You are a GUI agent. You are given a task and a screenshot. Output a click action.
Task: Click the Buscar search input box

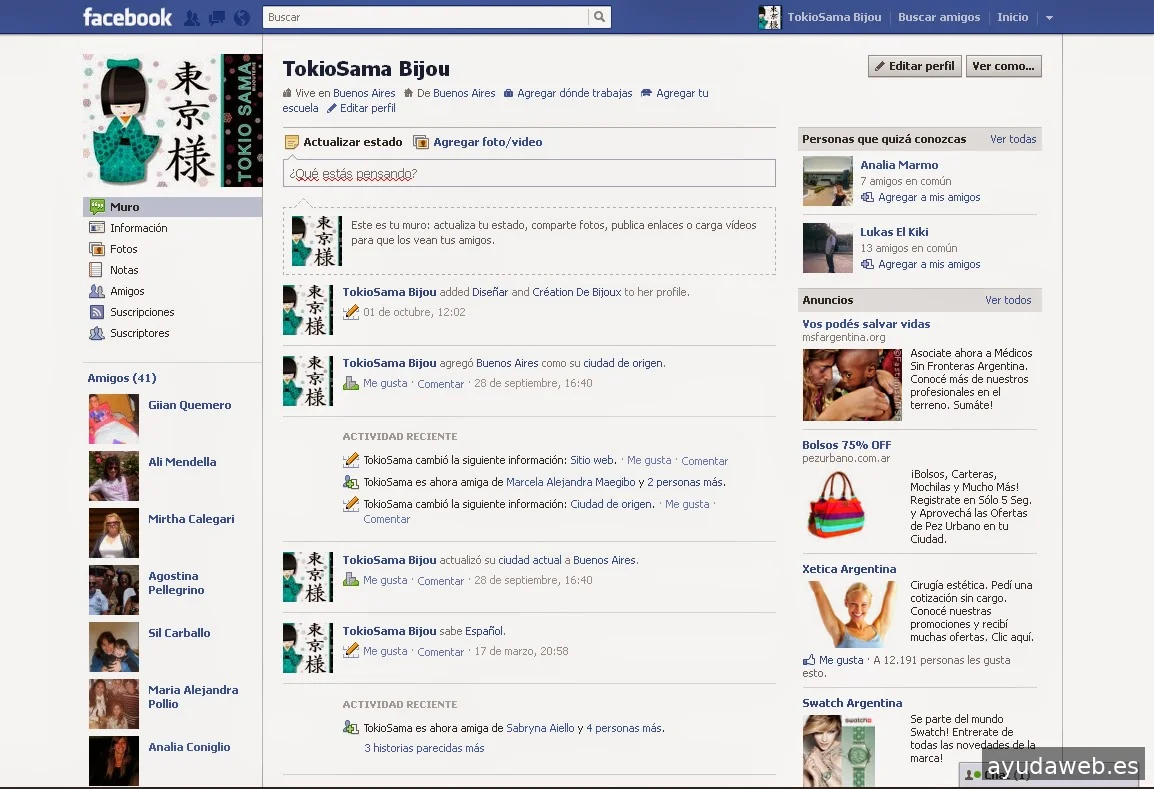pyautogui.click(x=425, y=17)
